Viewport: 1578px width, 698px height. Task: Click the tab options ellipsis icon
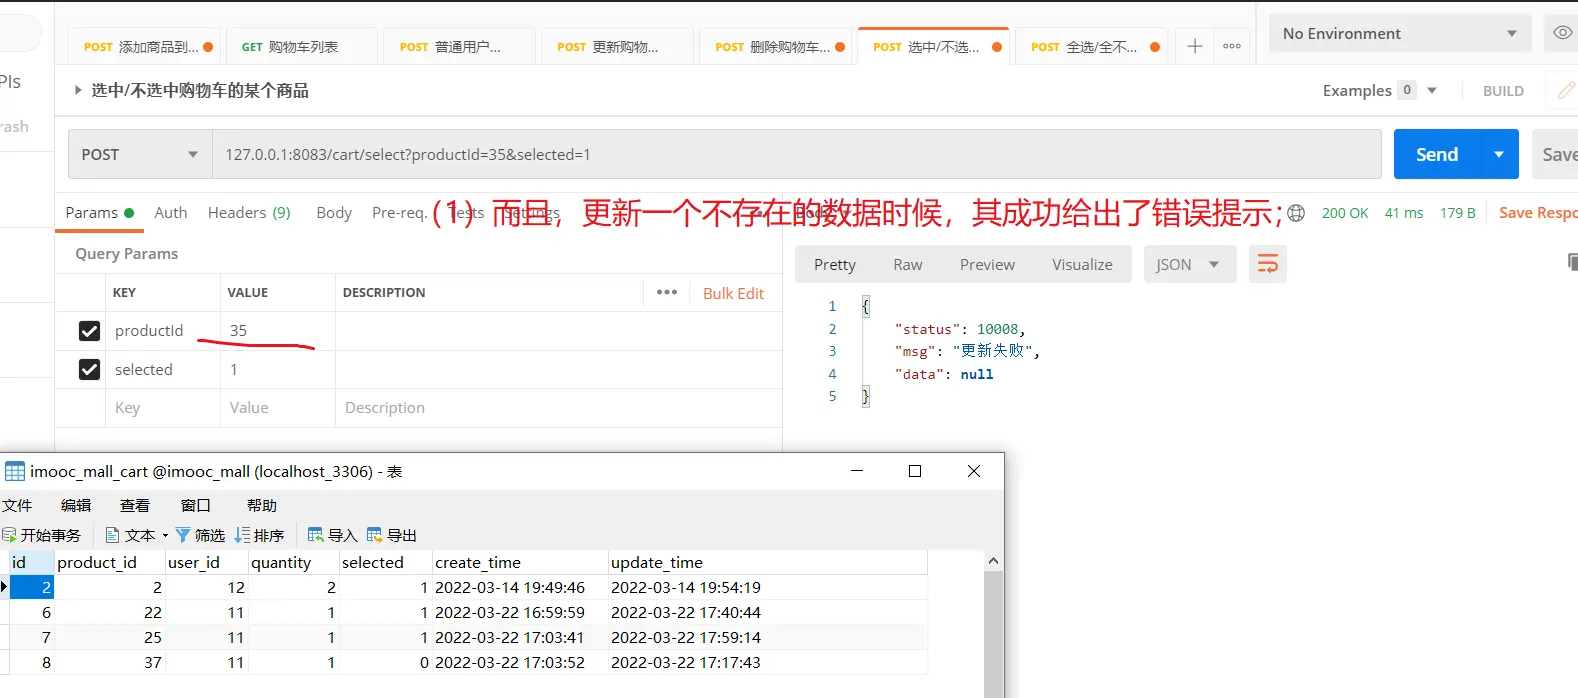1232,46
